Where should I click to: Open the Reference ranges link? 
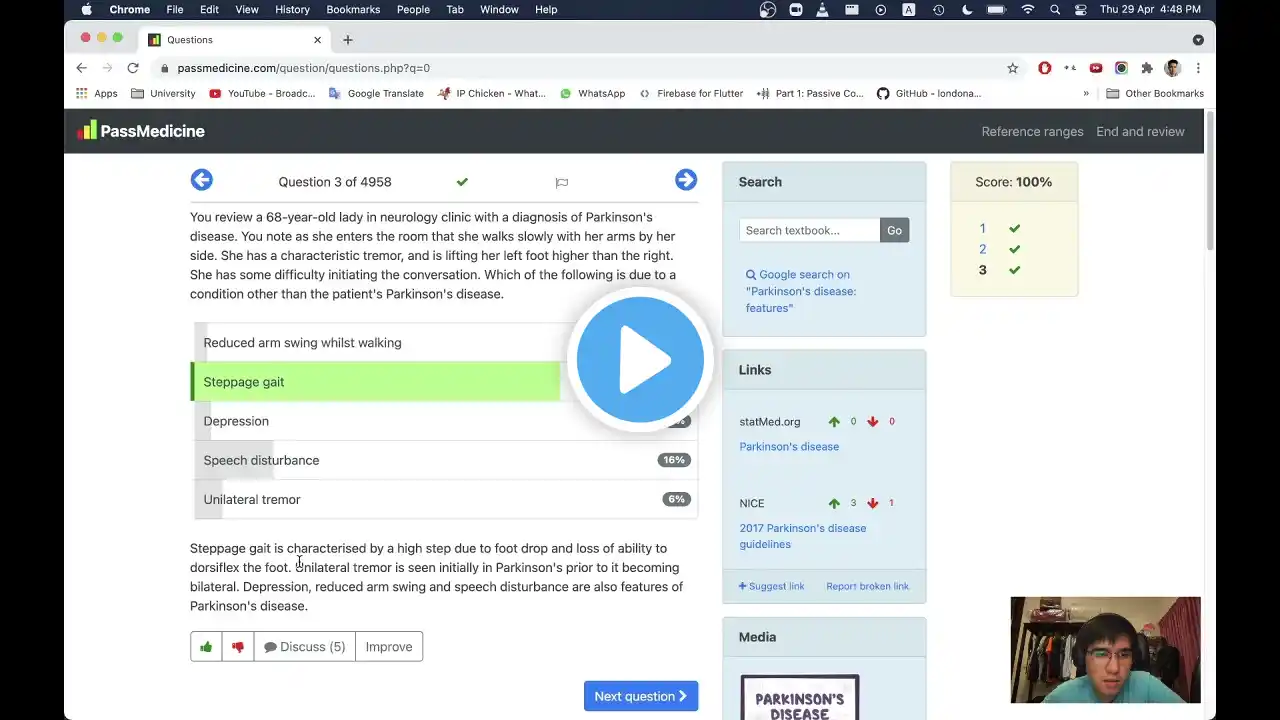click(x=1032, y=131)
